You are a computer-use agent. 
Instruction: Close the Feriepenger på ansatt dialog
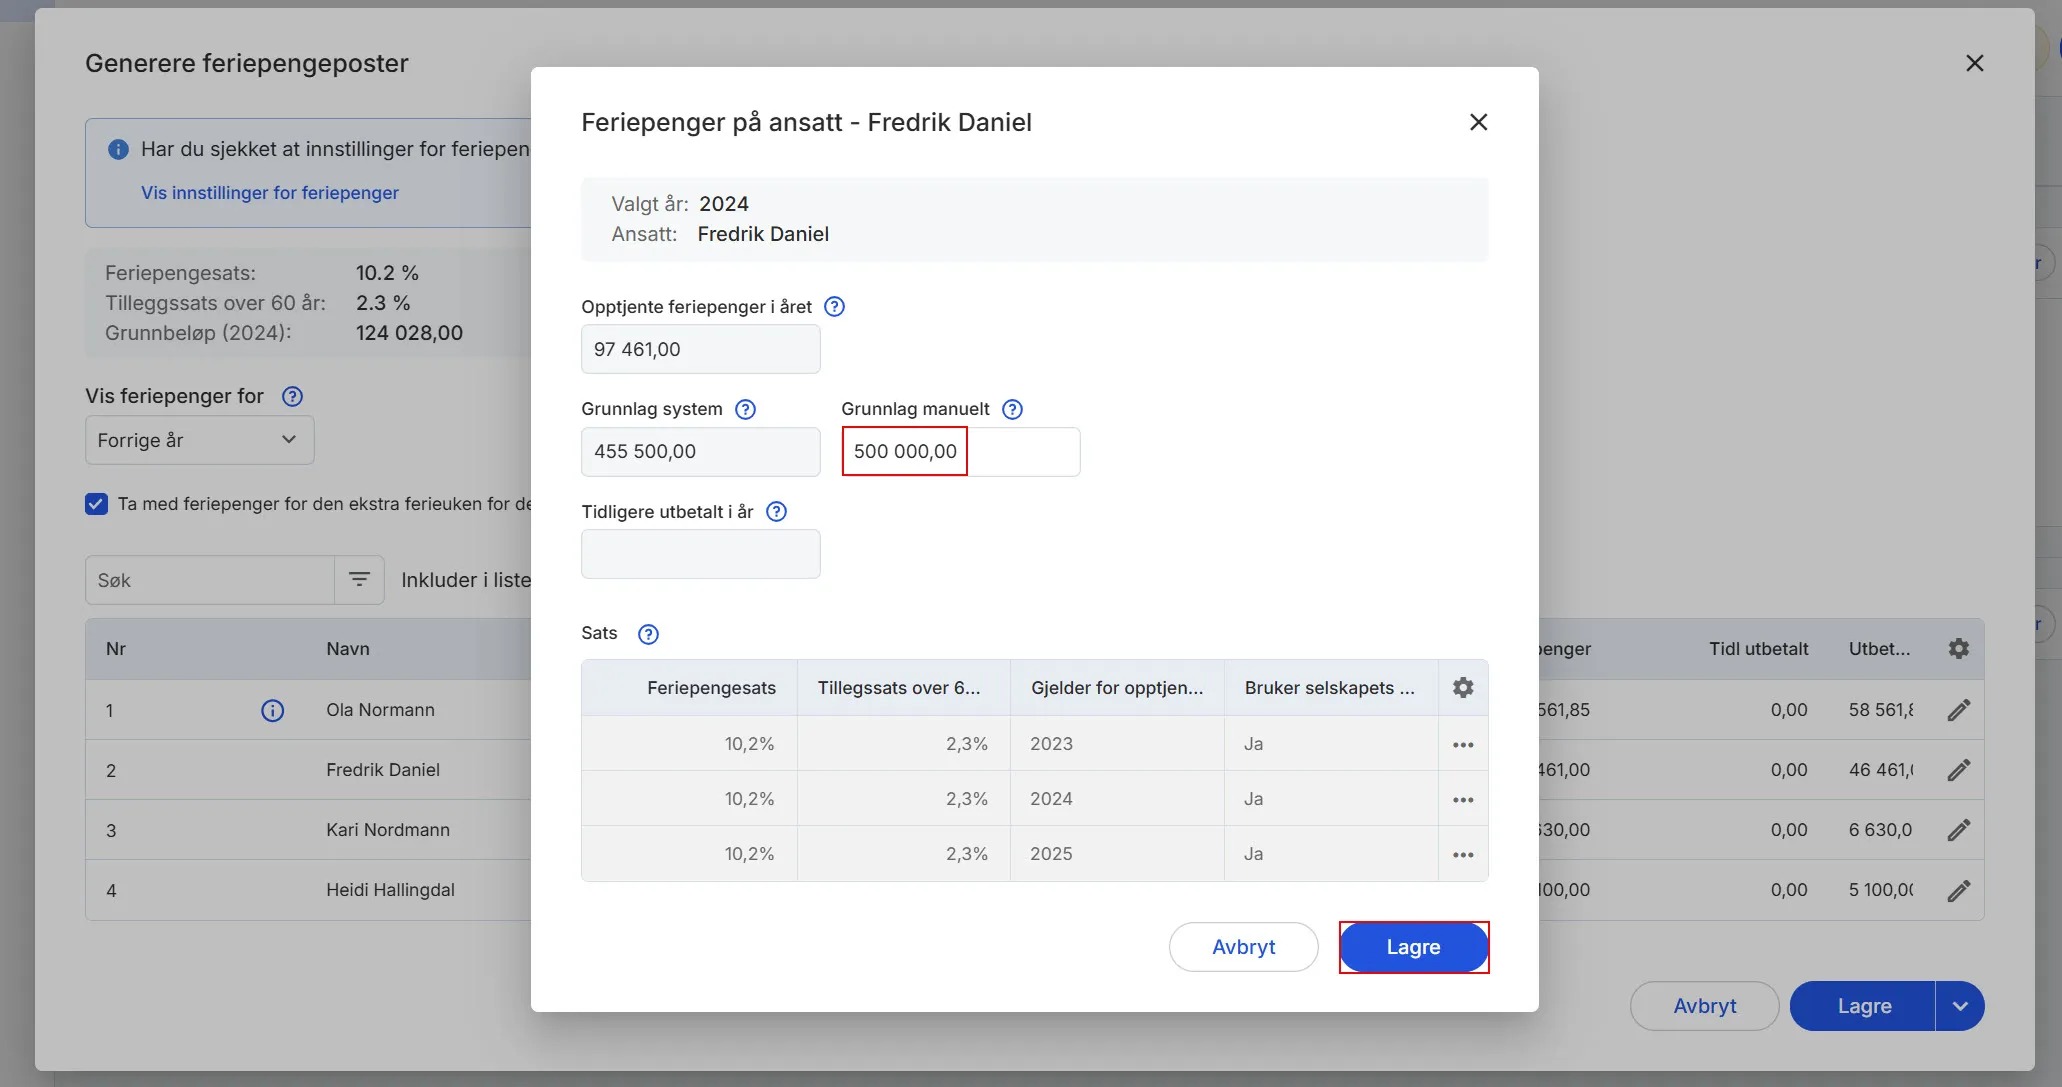tap(1478, 122)
